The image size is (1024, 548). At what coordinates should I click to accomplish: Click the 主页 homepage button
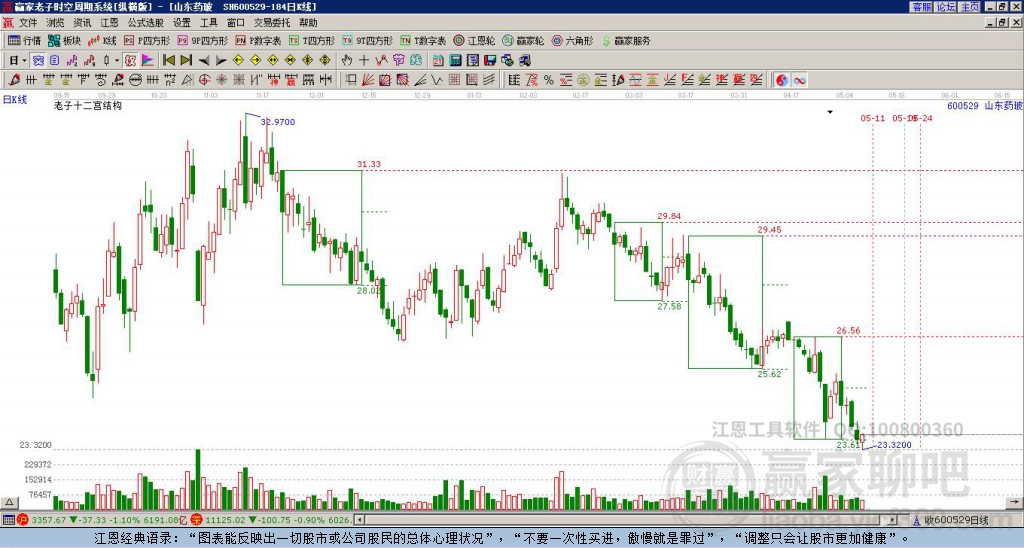point(970,7)
